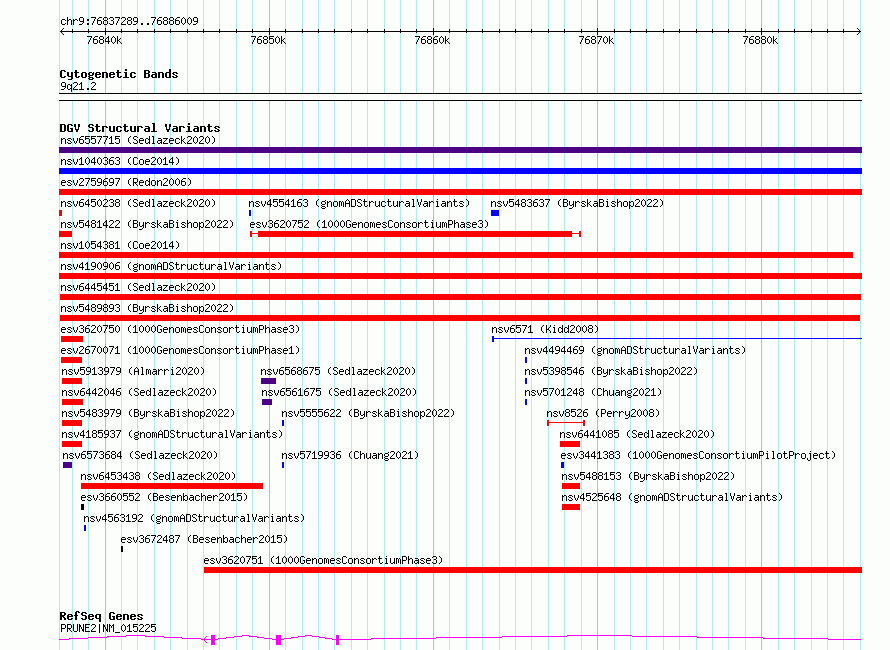890x650 pixels.
Task: Select the purple nsv6573684 feature block
Action: 68,465
